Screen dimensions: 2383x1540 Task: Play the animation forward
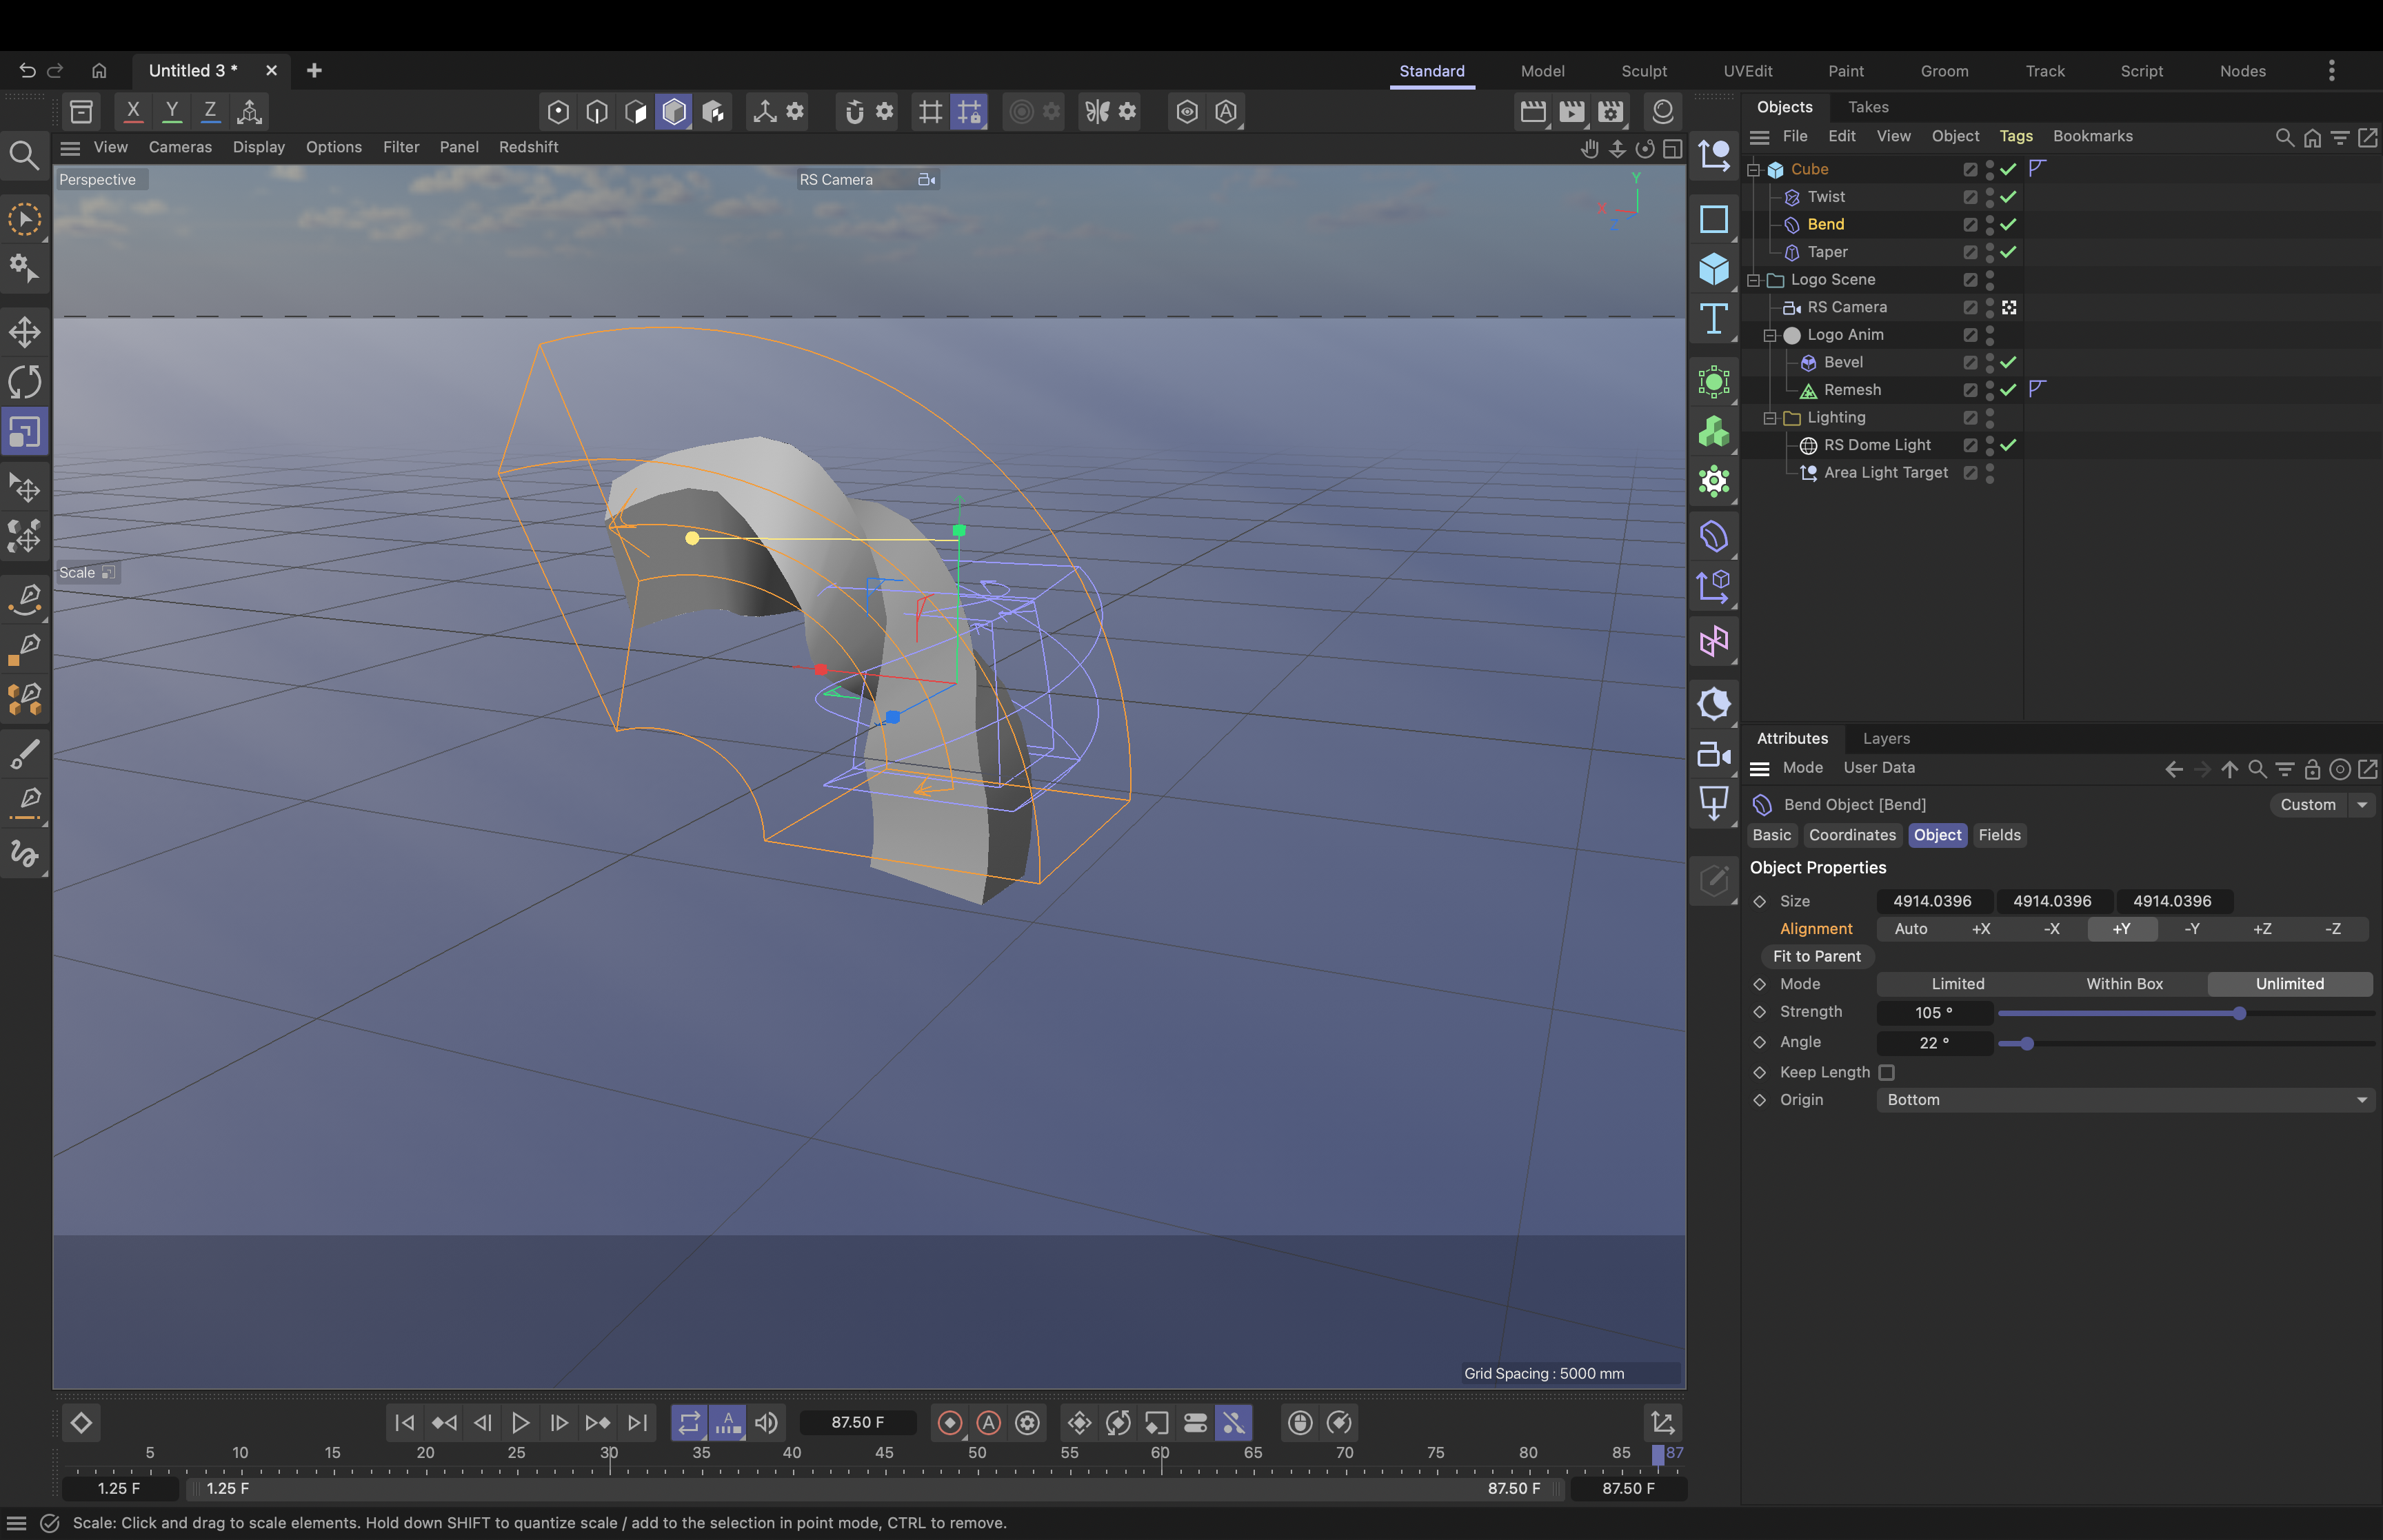click(520, 1422)
